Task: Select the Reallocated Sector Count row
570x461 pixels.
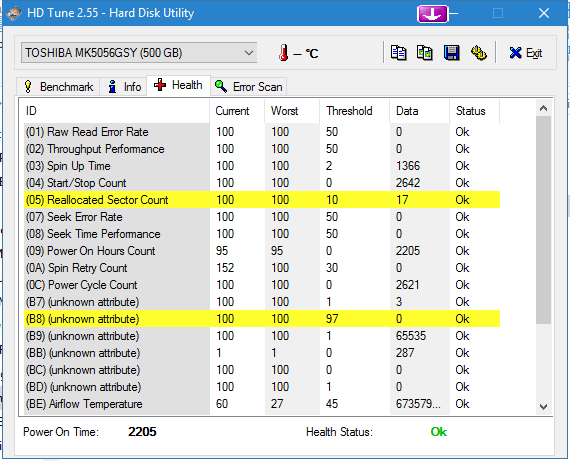Action: 262,200
